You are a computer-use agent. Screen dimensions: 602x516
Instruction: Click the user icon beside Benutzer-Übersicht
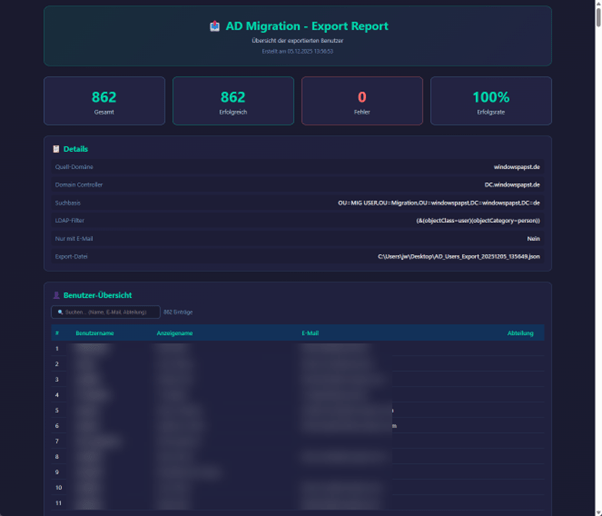[56, 296]
